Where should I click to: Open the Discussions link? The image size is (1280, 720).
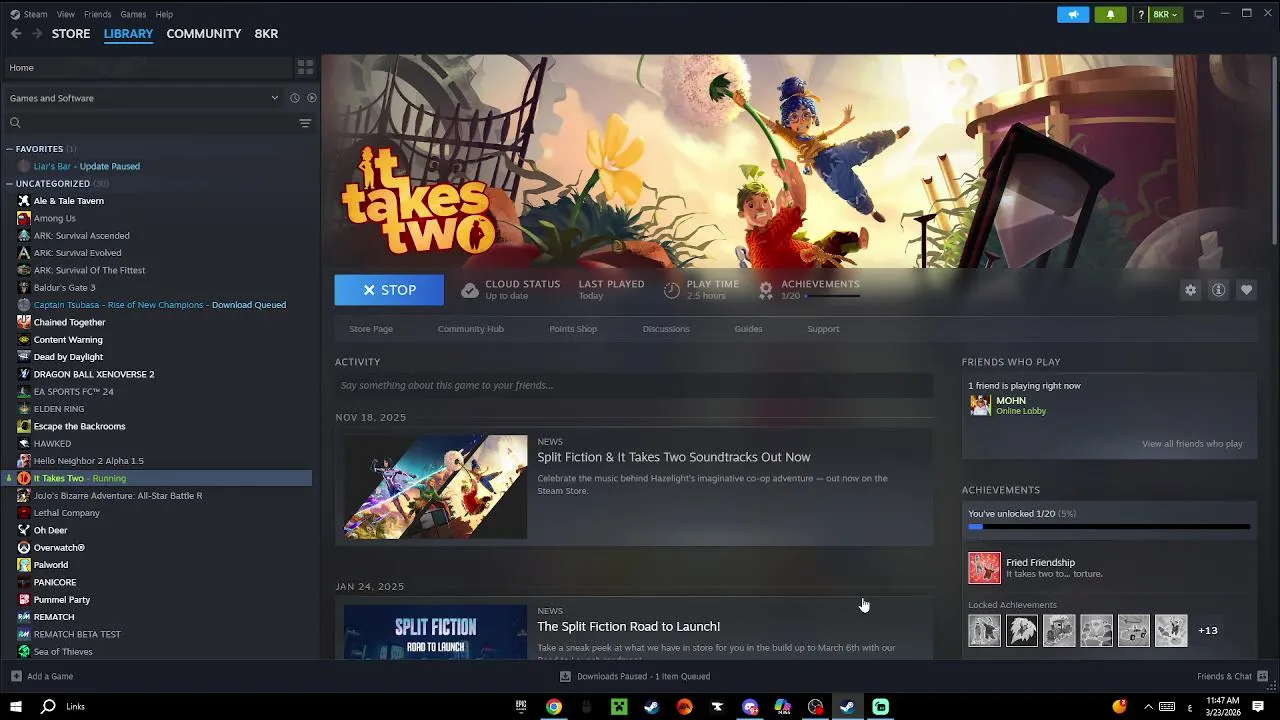(666, 329)
